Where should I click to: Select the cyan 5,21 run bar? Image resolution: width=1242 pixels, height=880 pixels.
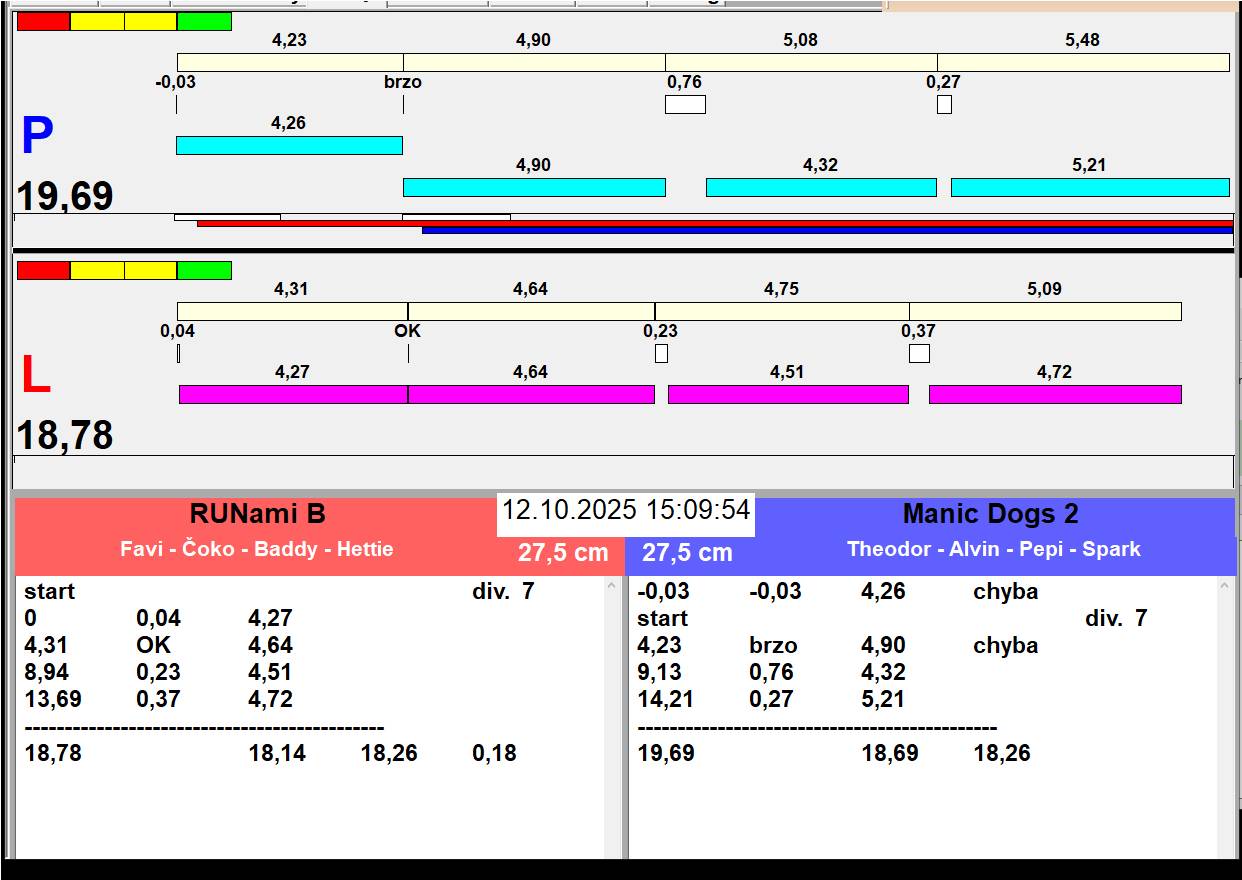pos(1089,187)
